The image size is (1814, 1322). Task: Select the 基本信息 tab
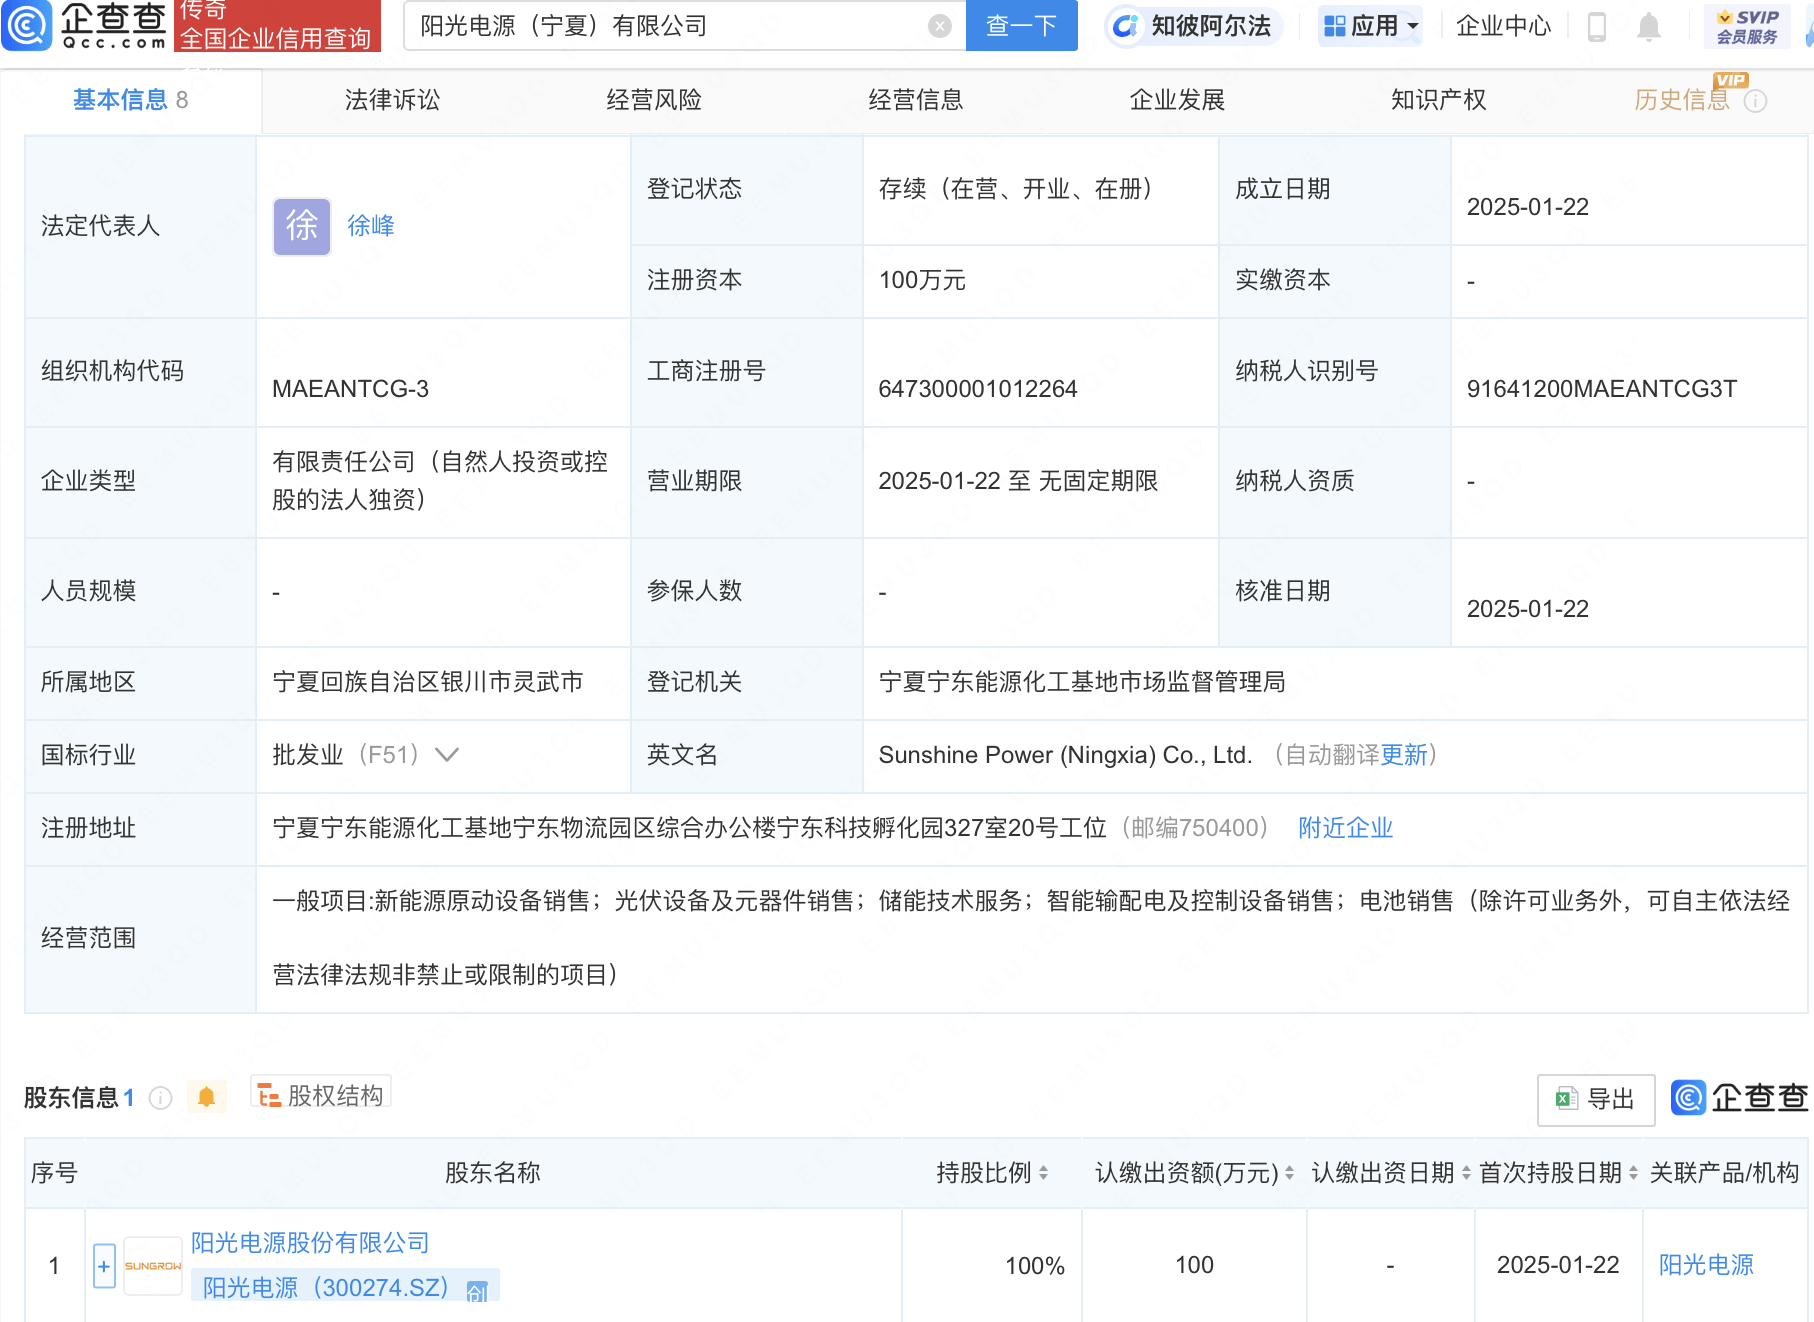(x=130, y=100)
